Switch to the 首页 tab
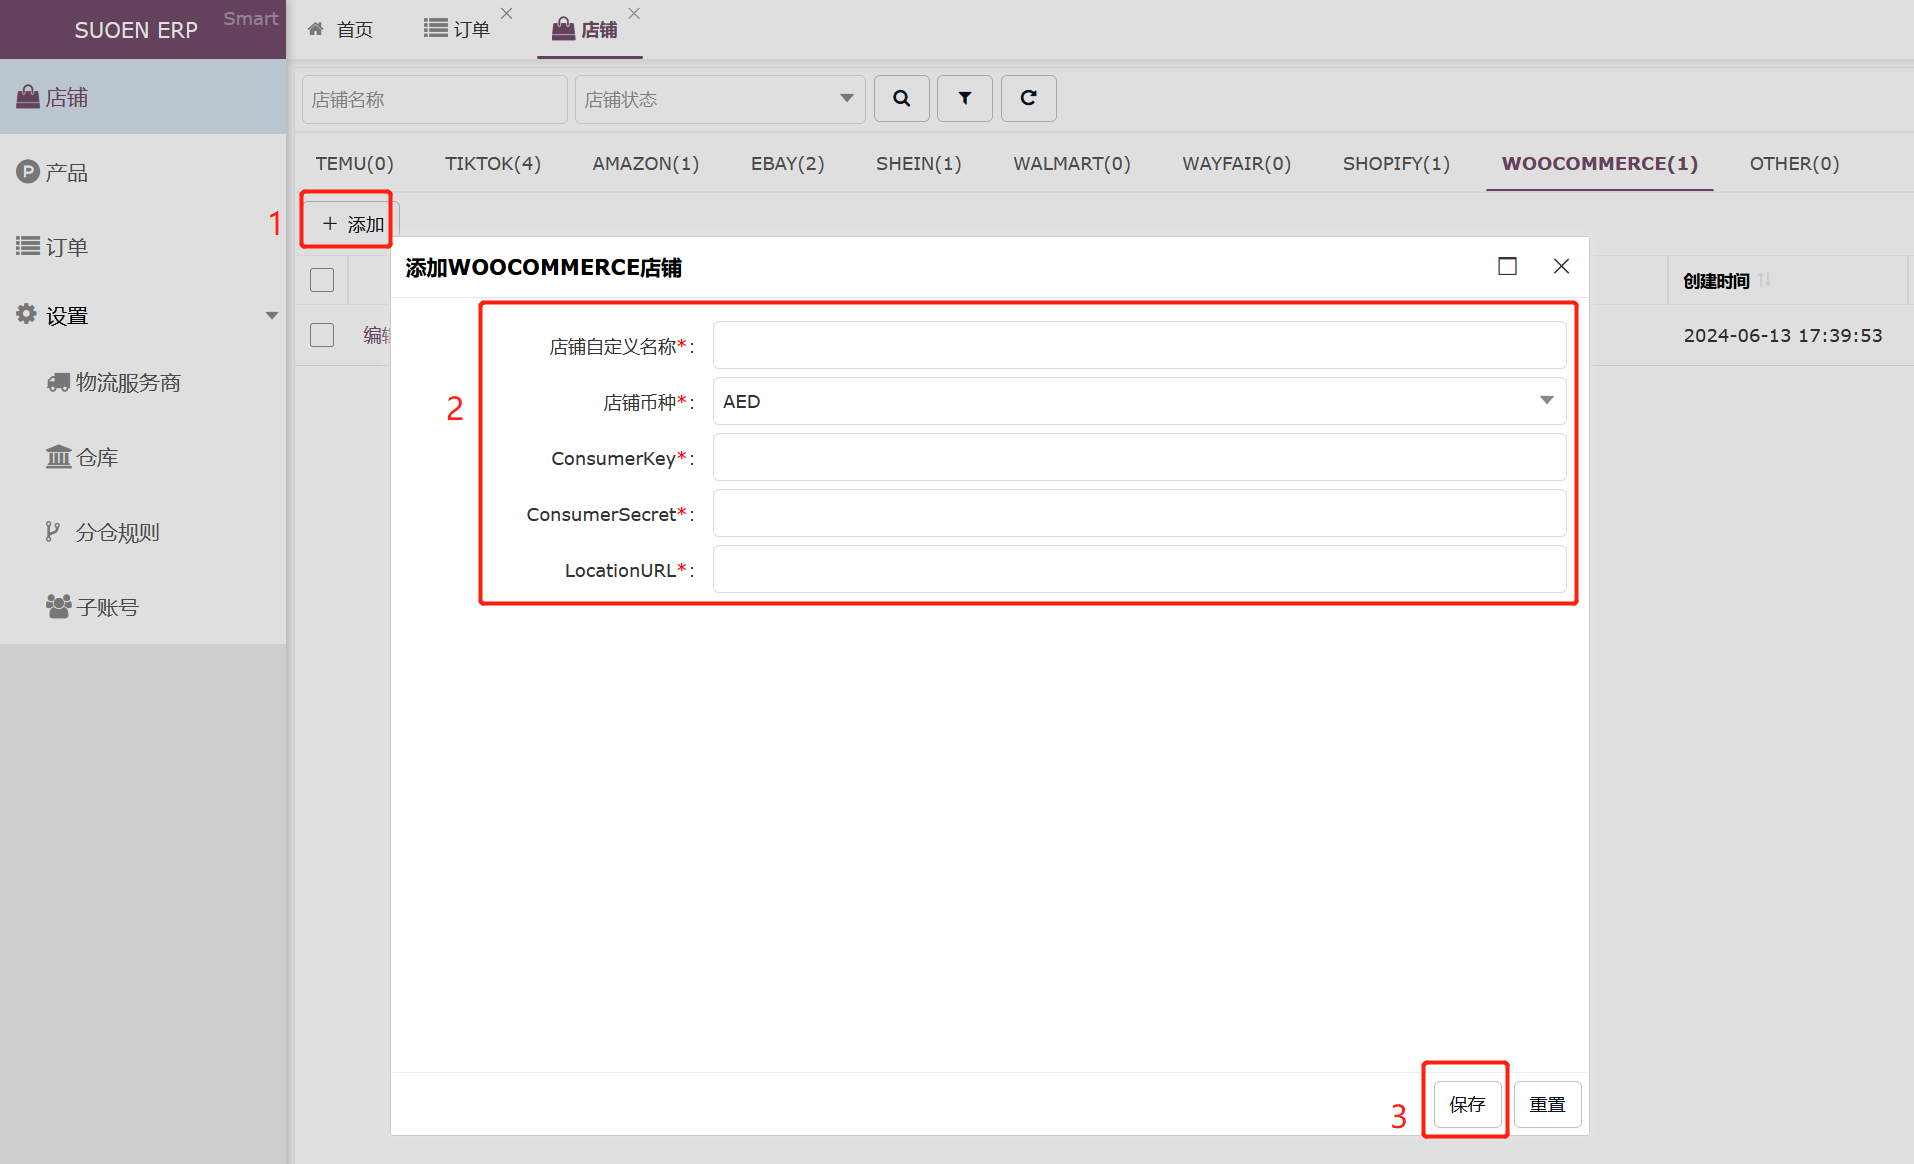 coord(340,30)
